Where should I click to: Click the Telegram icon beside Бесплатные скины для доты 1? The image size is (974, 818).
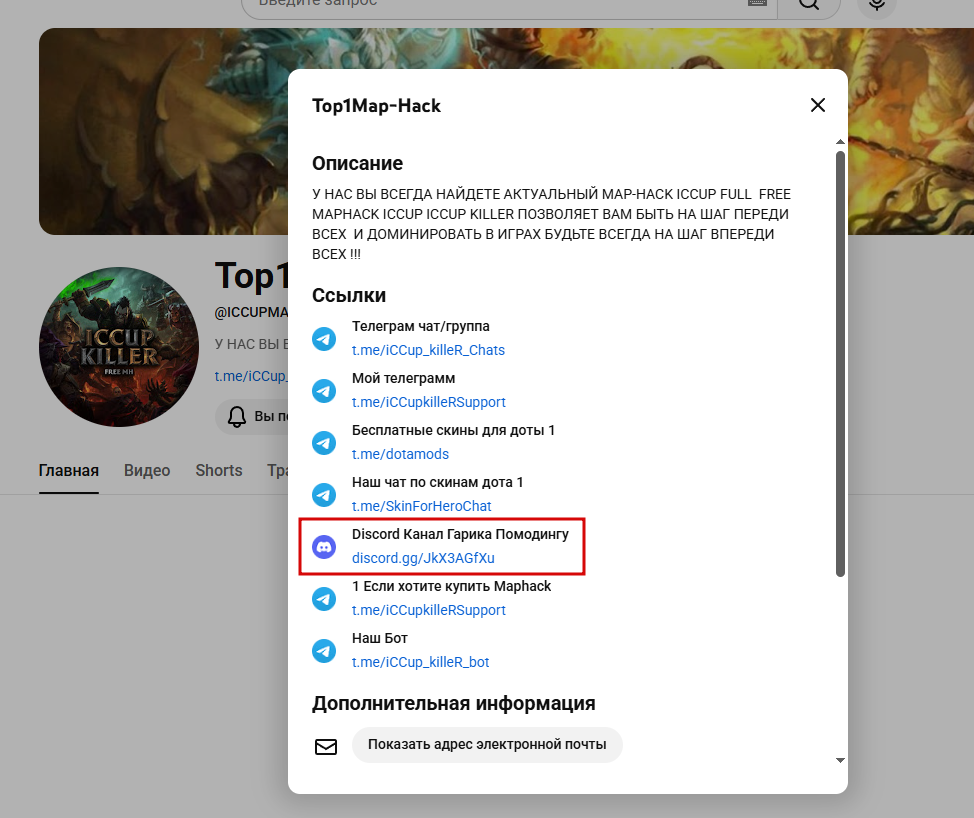click(324, 443)
